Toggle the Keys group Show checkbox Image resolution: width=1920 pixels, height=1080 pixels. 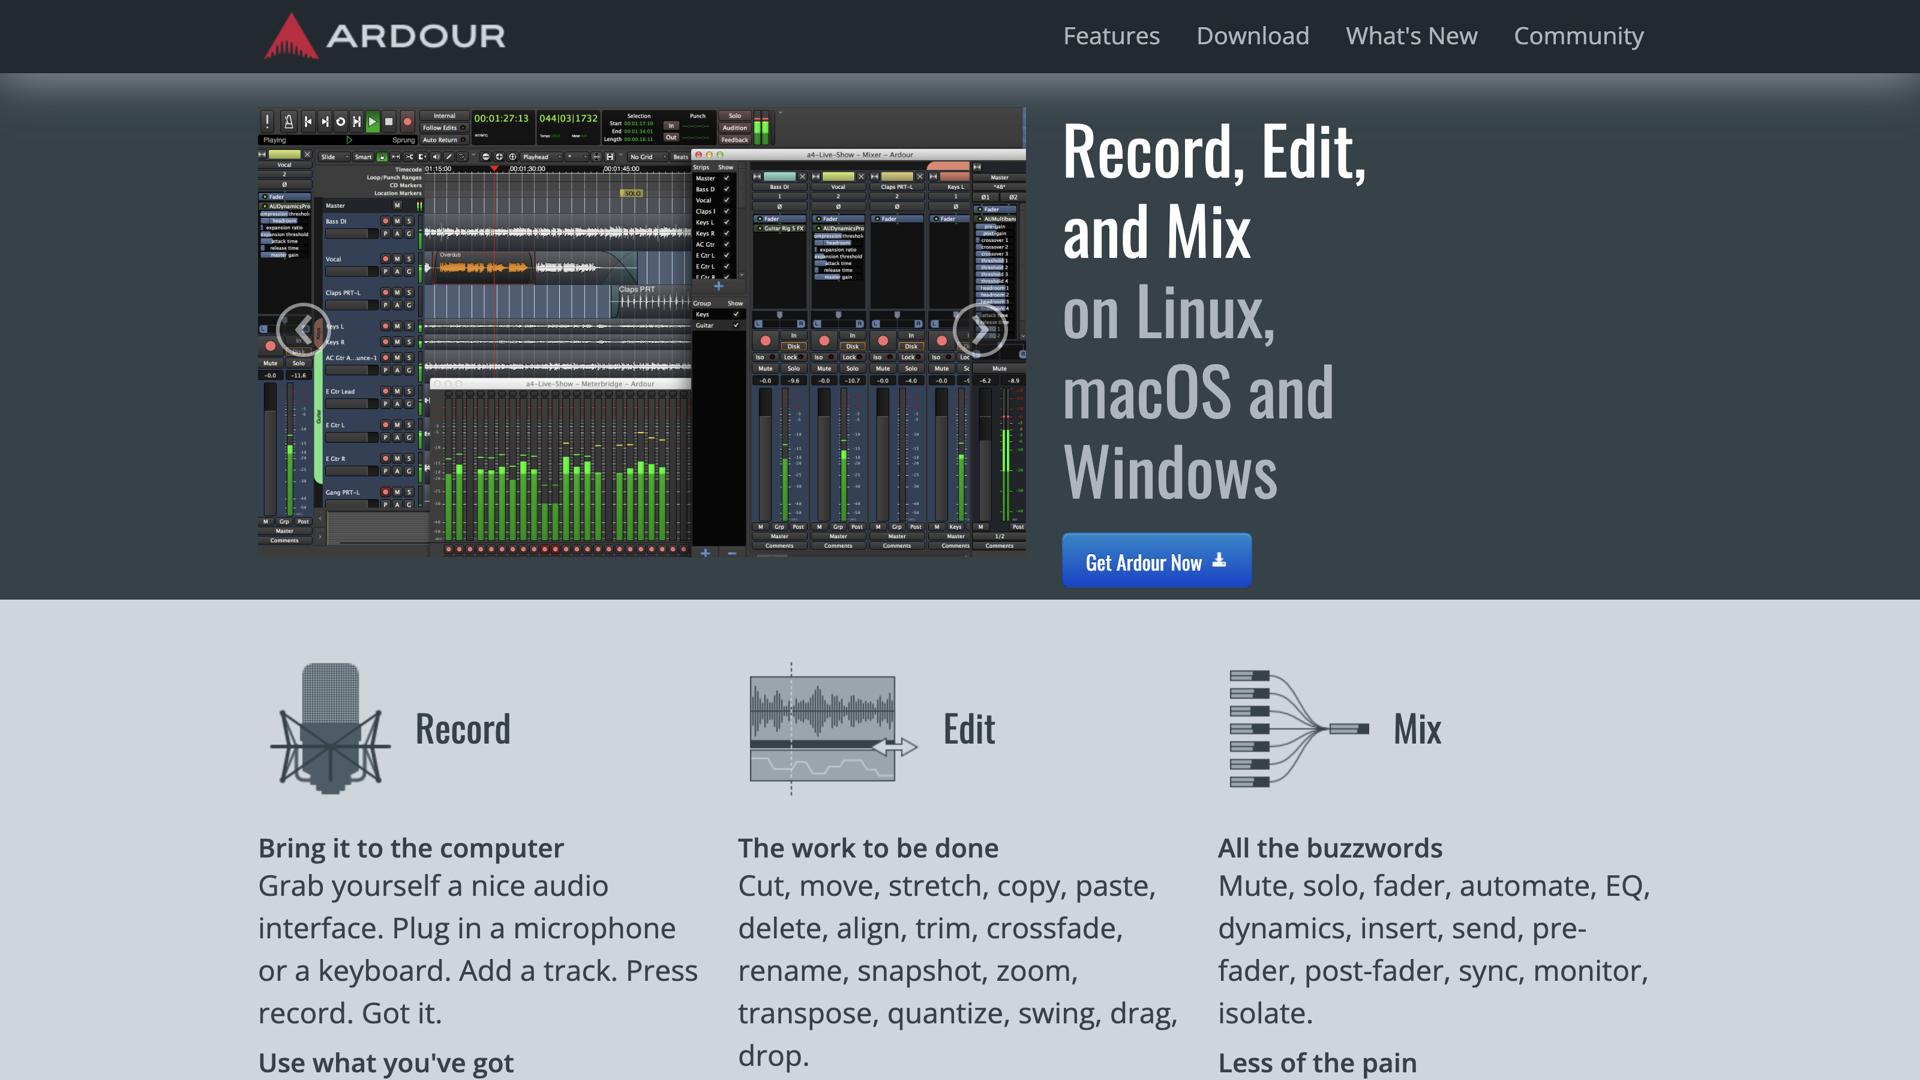[x=736, y=314]
